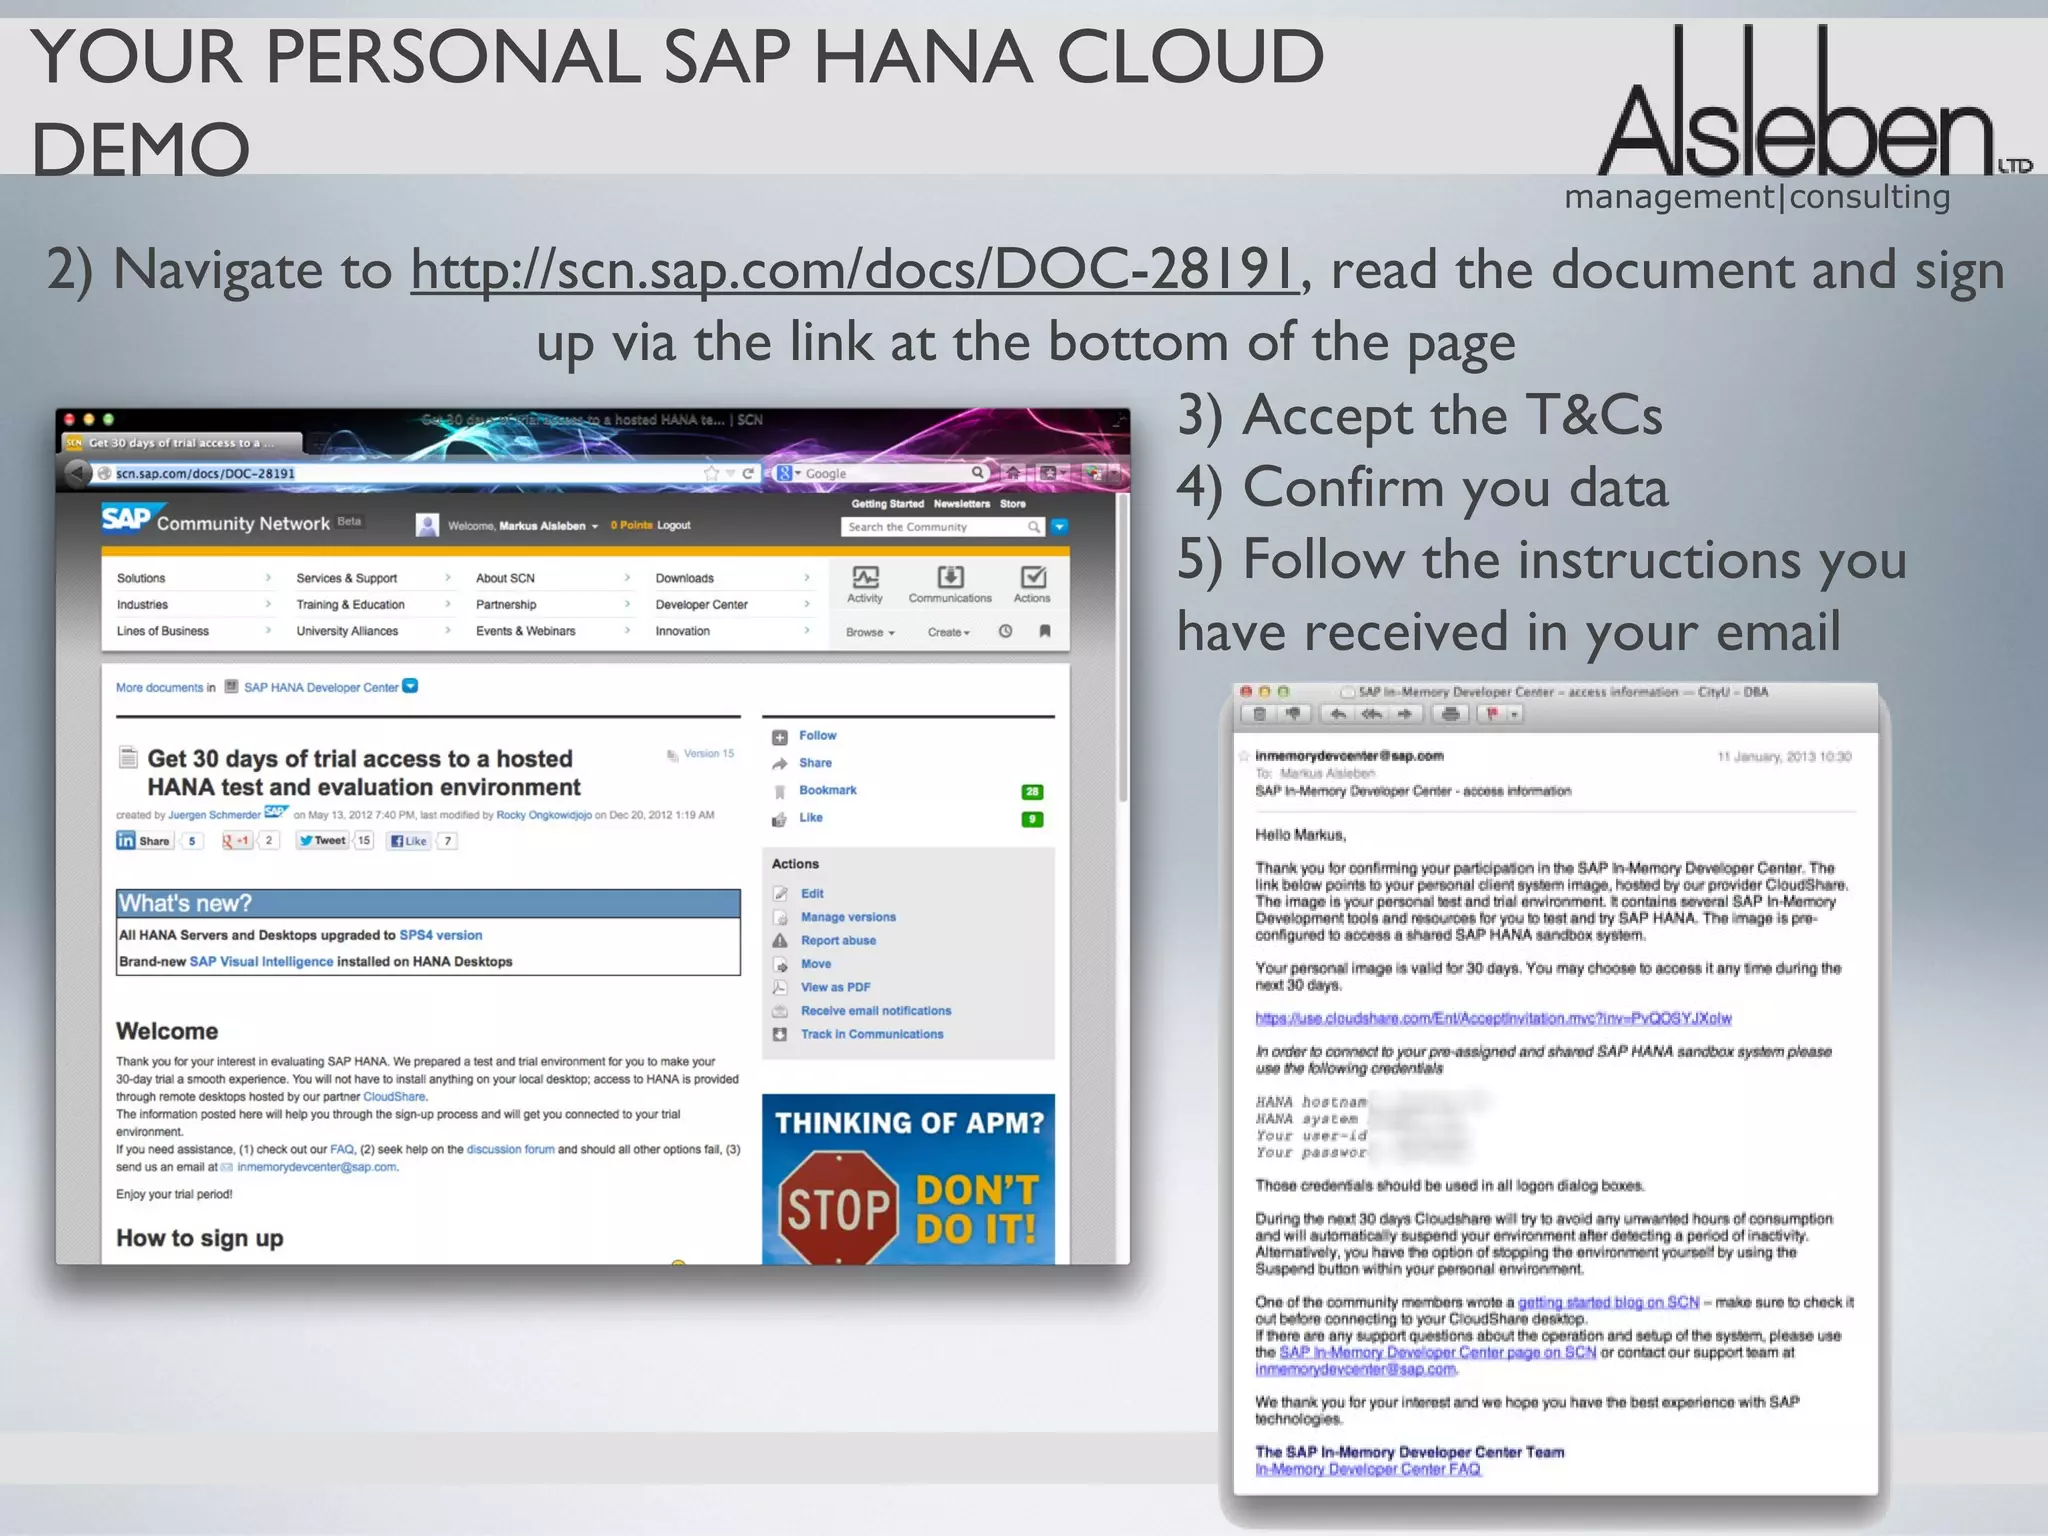Click the Forward arrow in Mail toolbar
This screenshot has height=1536, width=2048.
pyautogui.click(x=1405, y=714)
